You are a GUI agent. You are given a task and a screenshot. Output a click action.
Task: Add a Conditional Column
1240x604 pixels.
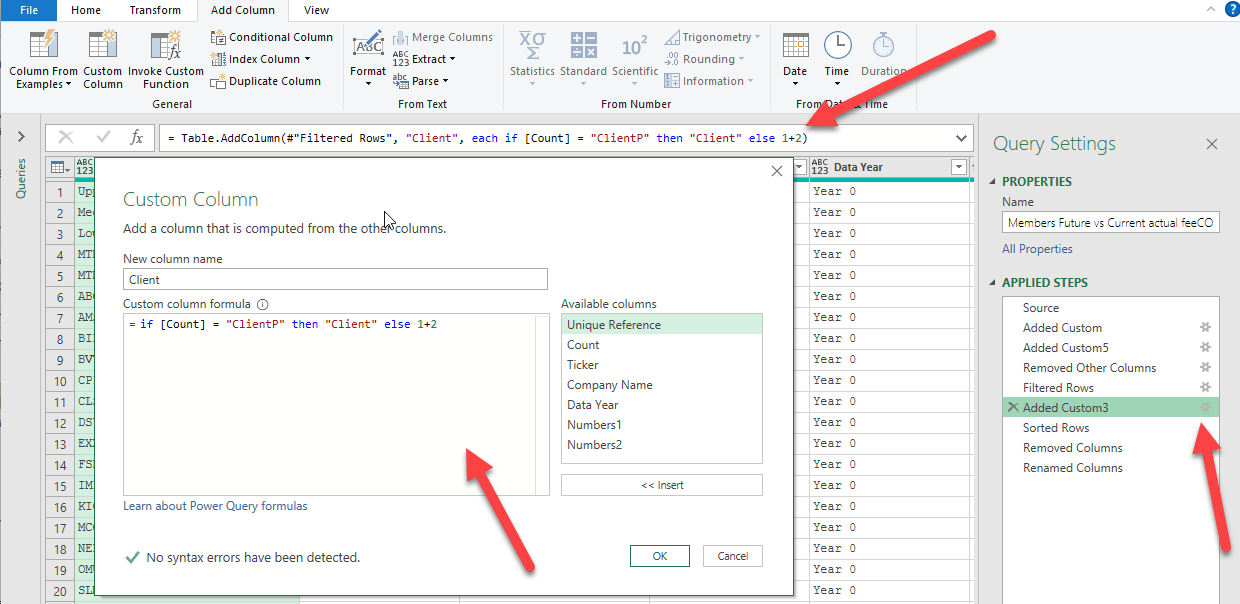click(272, 36)
